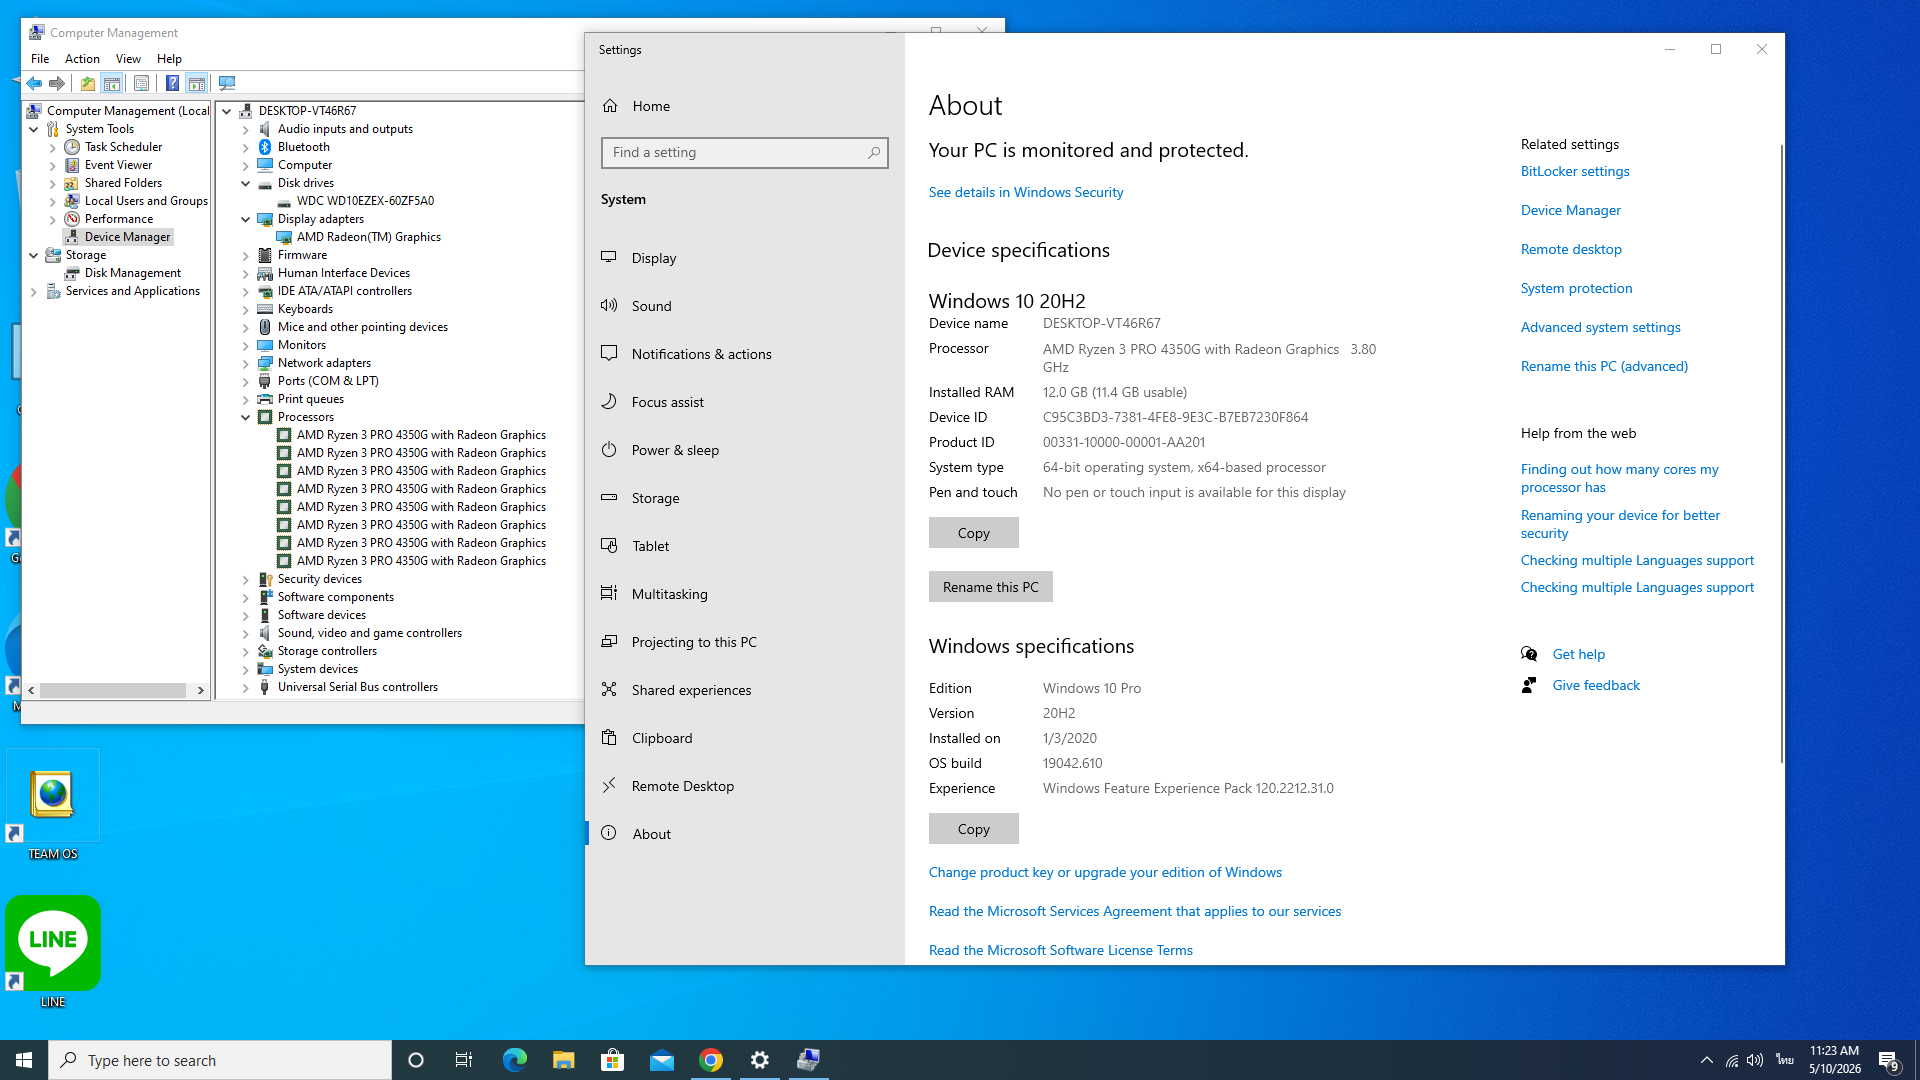Click the Scan for hardware changes monitor icon
This screenshot has height=1080, width=1920.
pyautogui.click(x=227, y=83)
